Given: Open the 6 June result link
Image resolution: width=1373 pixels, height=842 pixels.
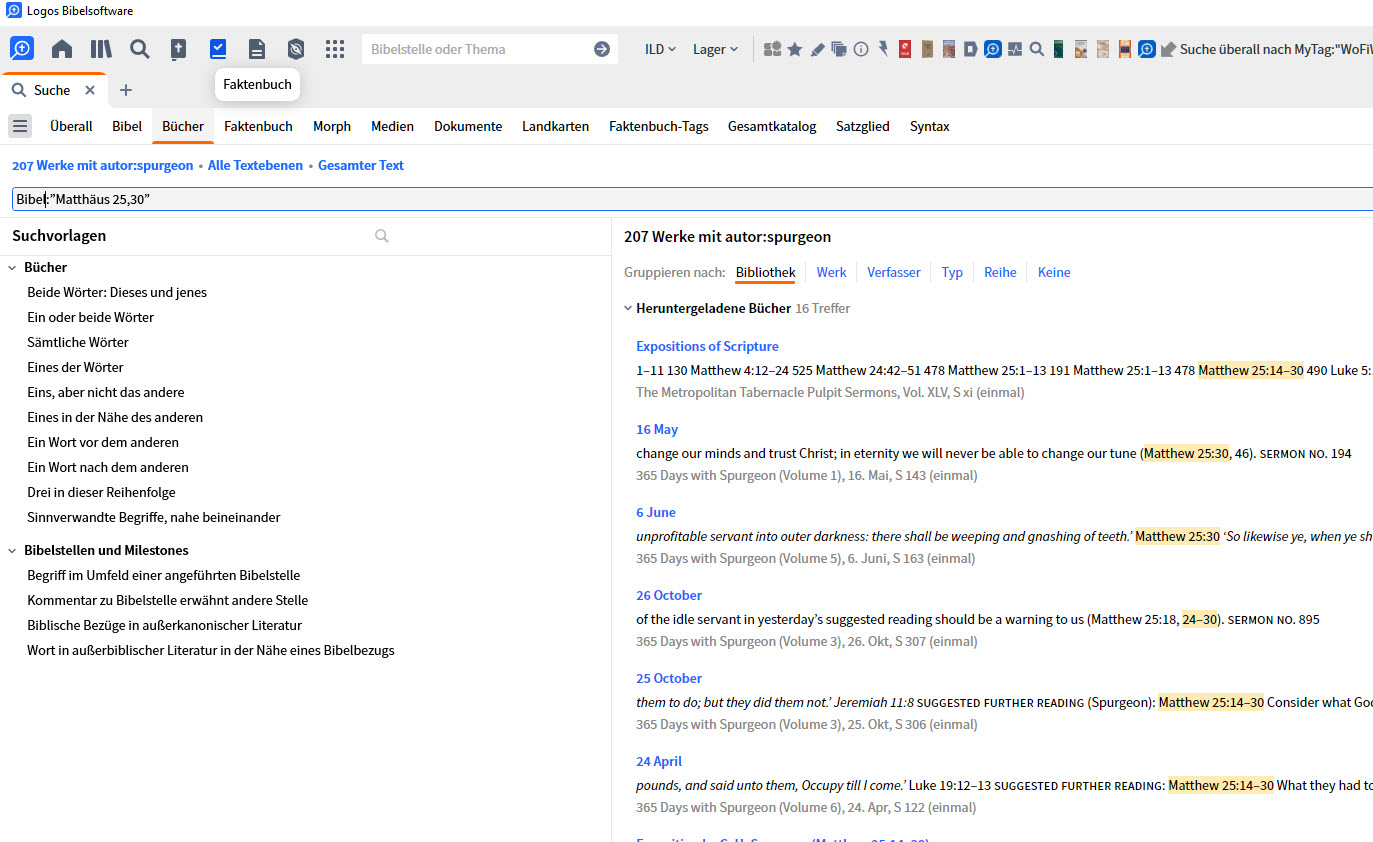Looking at the screenshot, I should [656, 512].
